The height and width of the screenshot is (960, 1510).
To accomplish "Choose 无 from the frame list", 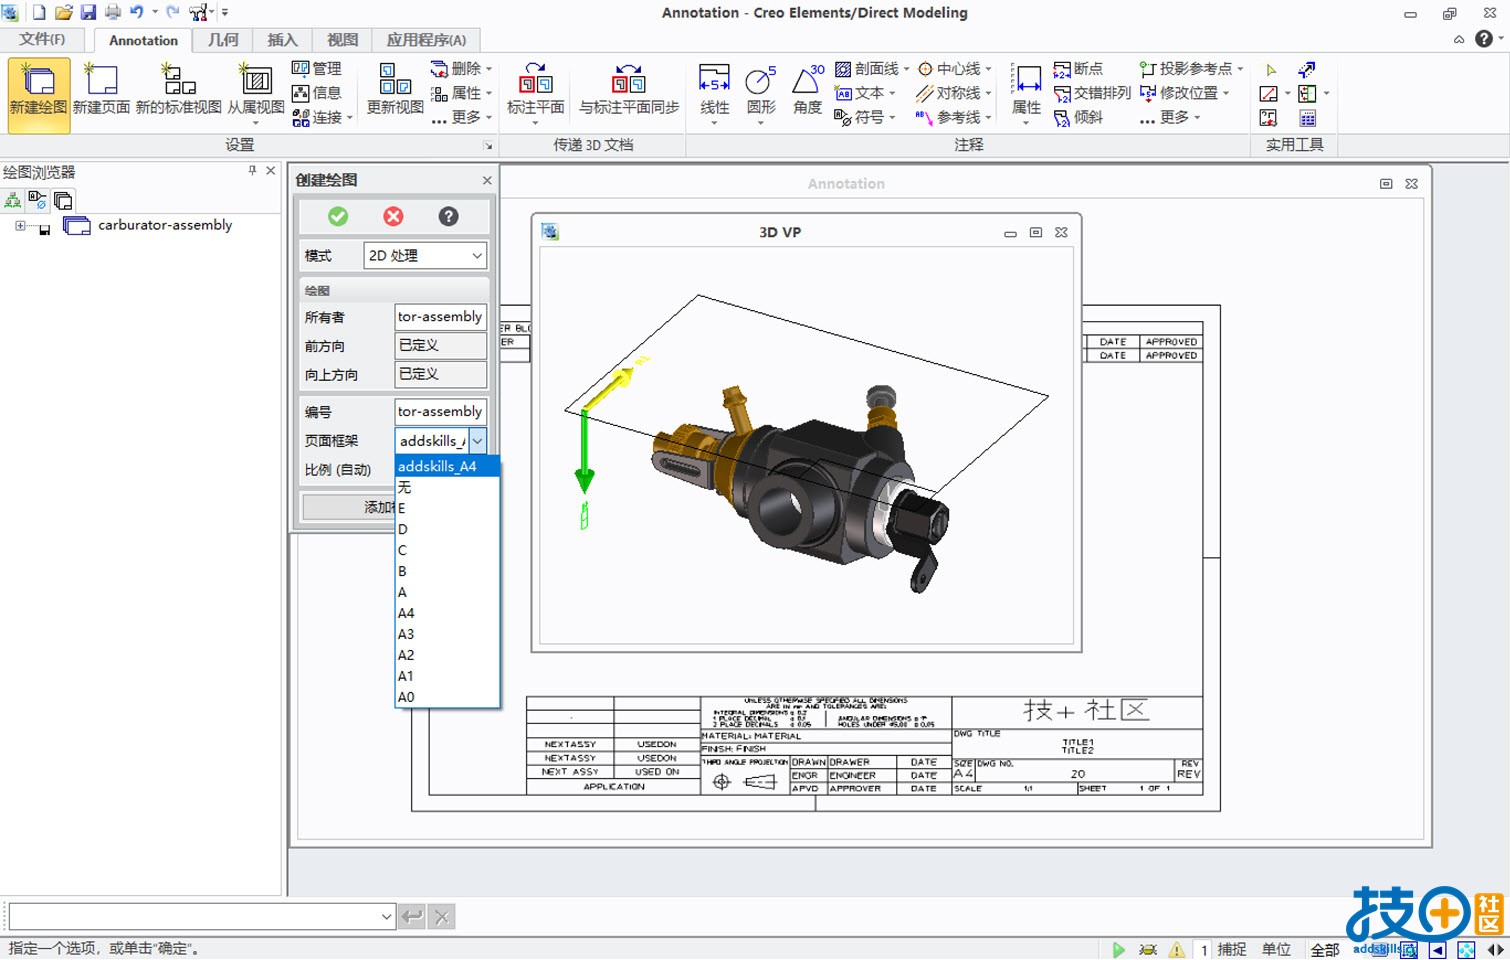I will [x=447, y=487].
